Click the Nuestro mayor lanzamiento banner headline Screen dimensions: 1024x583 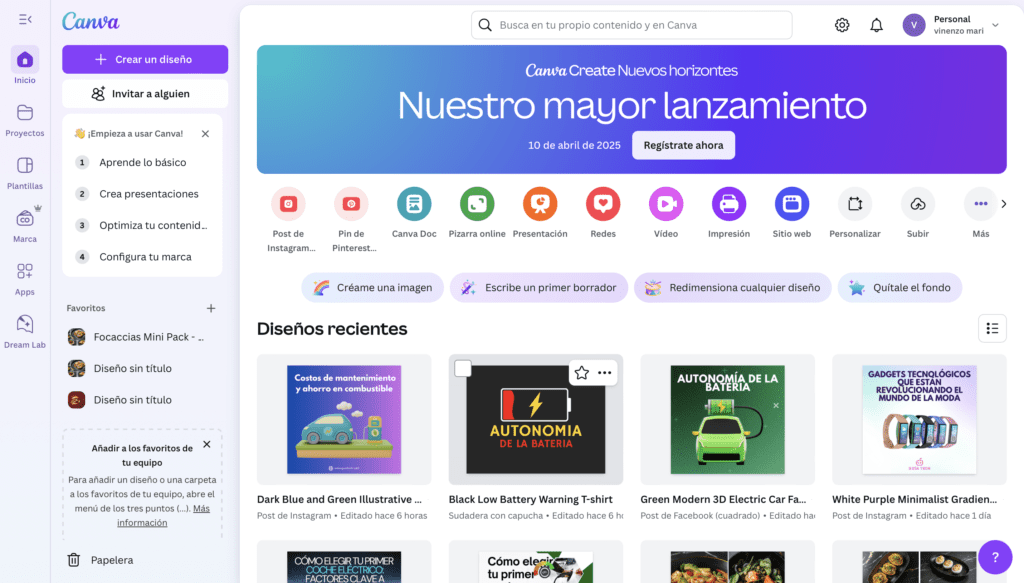tap(632, 105)
